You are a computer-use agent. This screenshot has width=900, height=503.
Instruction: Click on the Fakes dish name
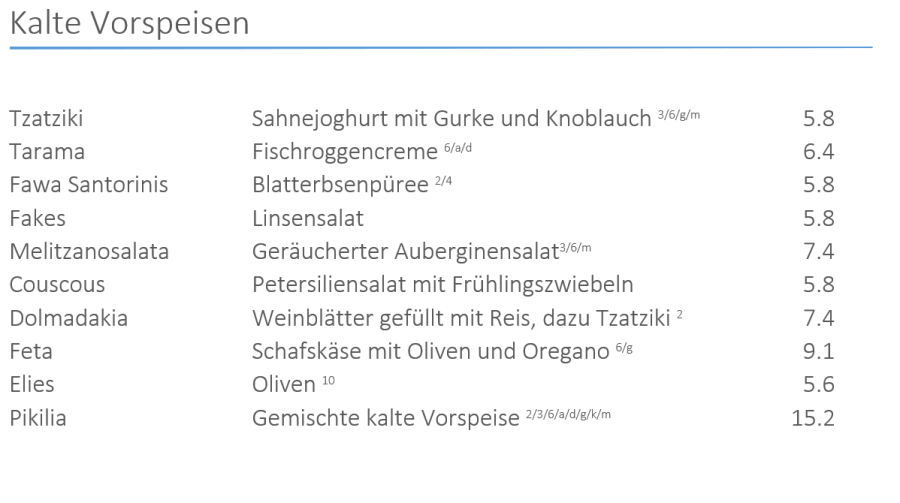(x=37, y=218)
